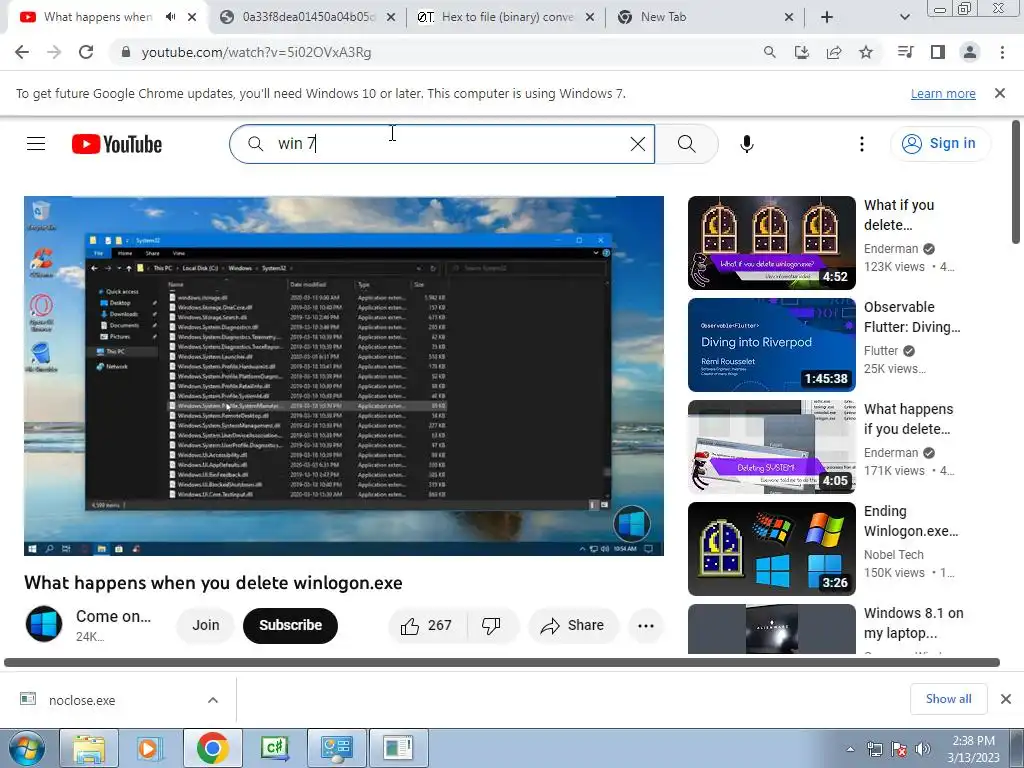Switch to the 0a33f8dea01450a04b05 tab

(307, 18)
